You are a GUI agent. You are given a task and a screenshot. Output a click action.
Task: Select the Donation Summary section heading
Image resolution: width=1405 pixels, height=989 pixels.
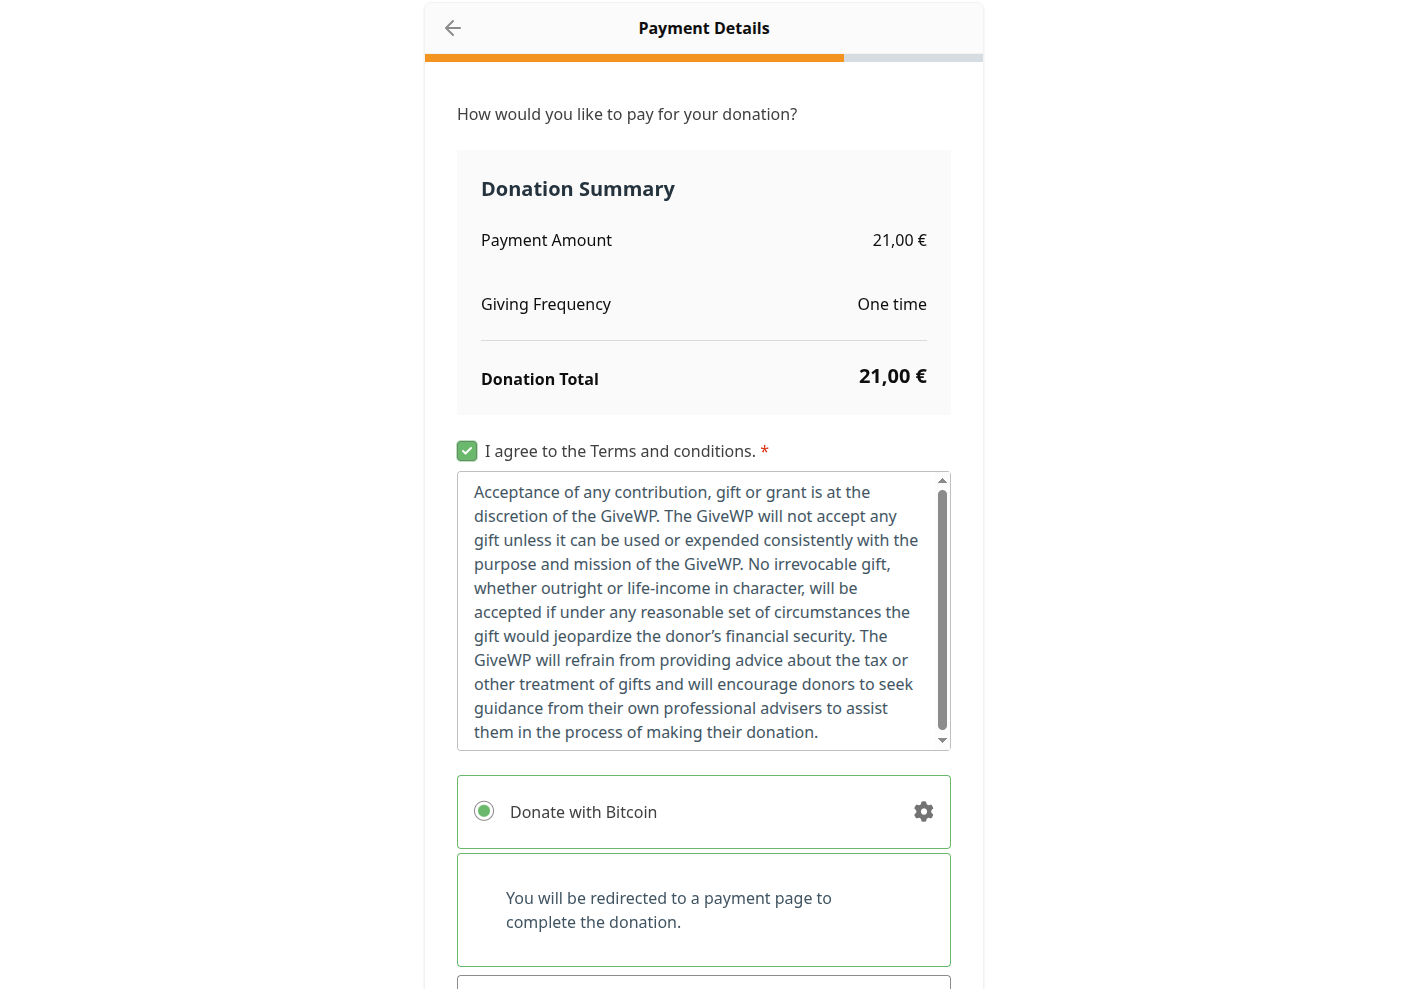click(578, 188)
